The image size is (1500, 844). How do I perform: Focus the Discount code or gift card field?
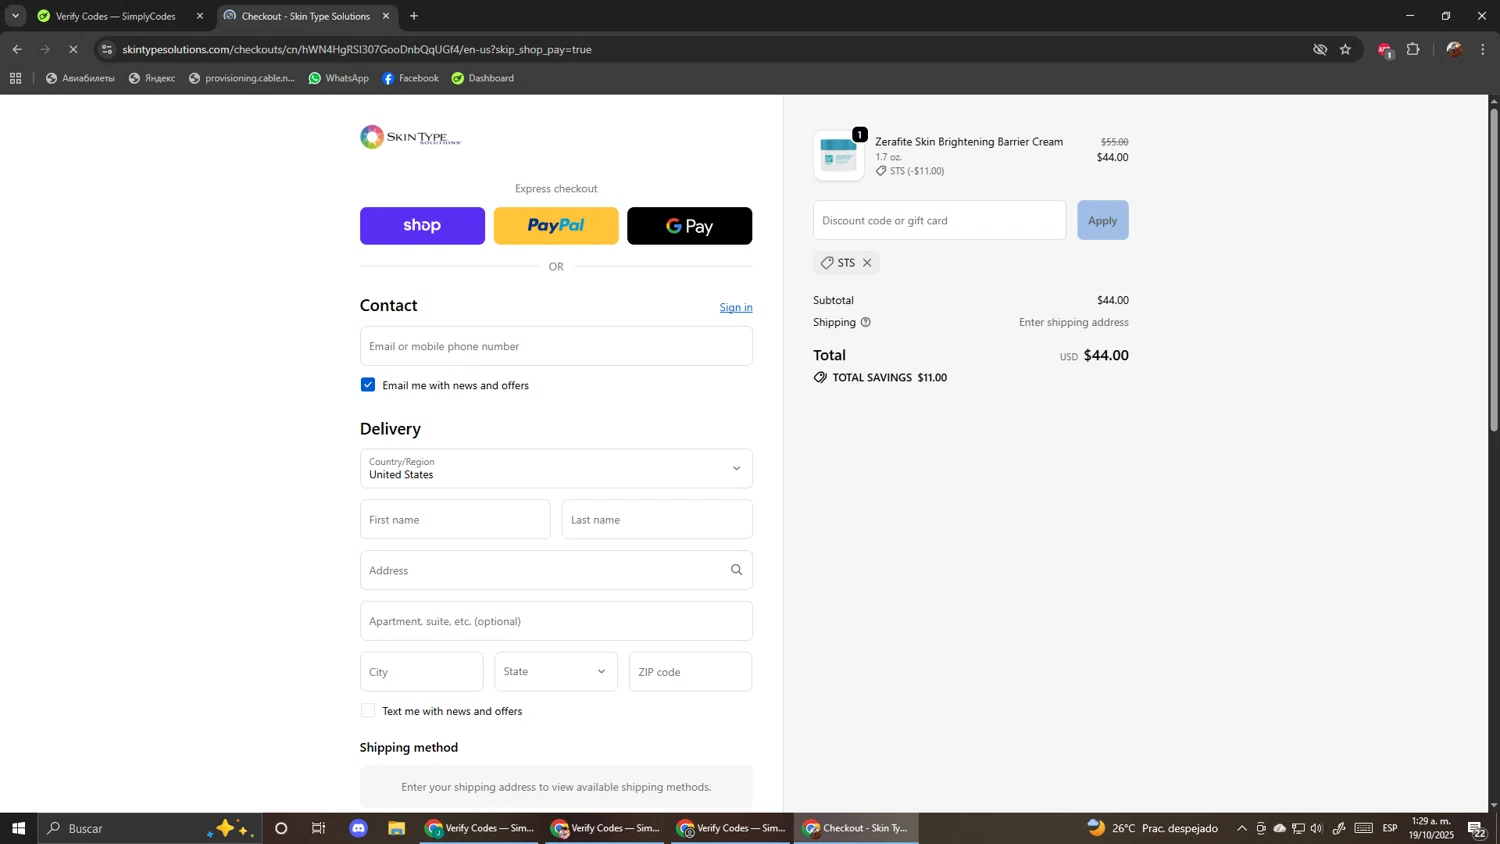(940, 220)
